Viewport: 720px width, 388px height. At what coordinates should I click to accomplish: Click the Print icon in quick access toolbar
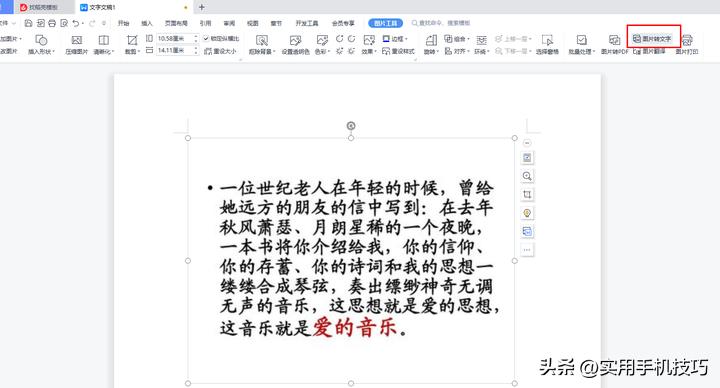coord(52,23)
